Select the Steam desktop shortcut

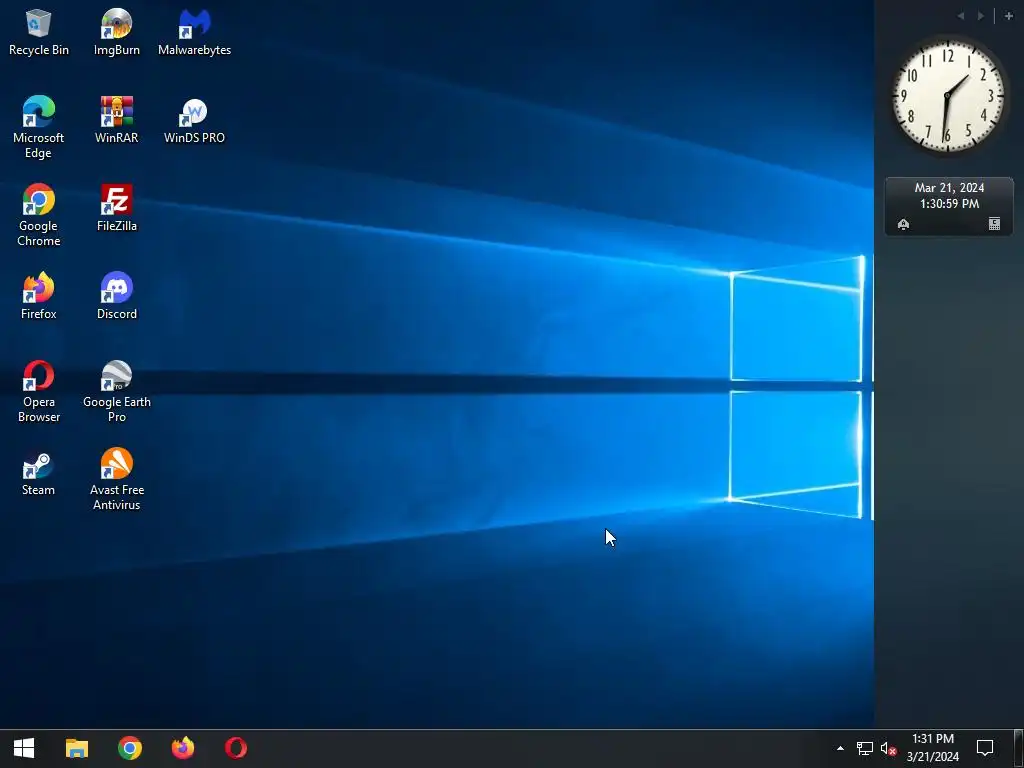(x=39, y=473)
